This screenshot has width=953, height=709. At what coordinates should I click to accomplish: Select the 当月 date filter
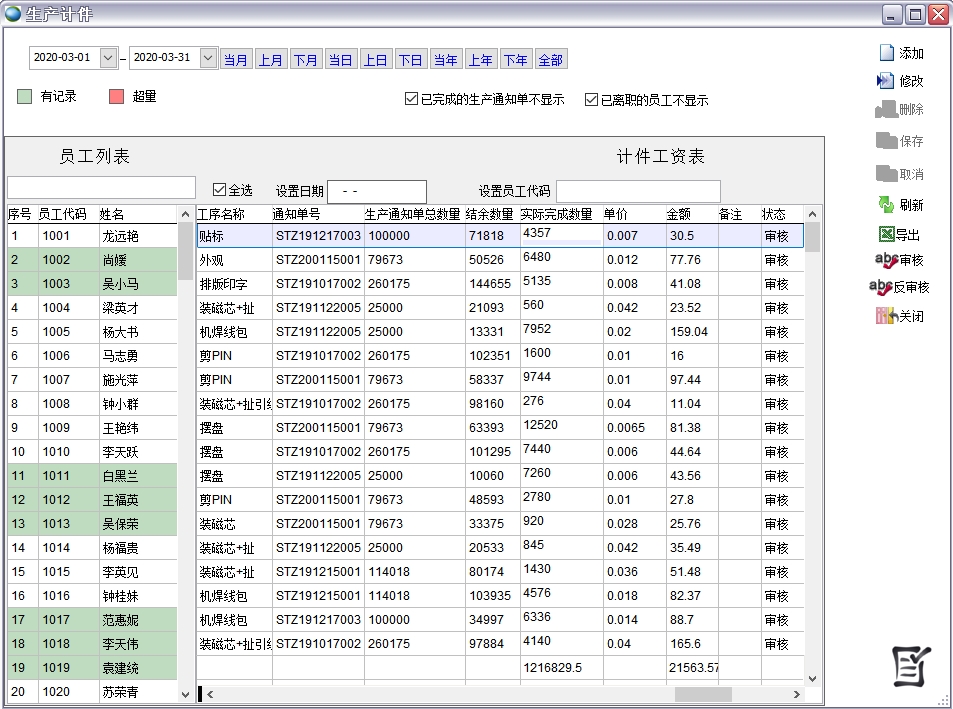click(x=236, y=60)
